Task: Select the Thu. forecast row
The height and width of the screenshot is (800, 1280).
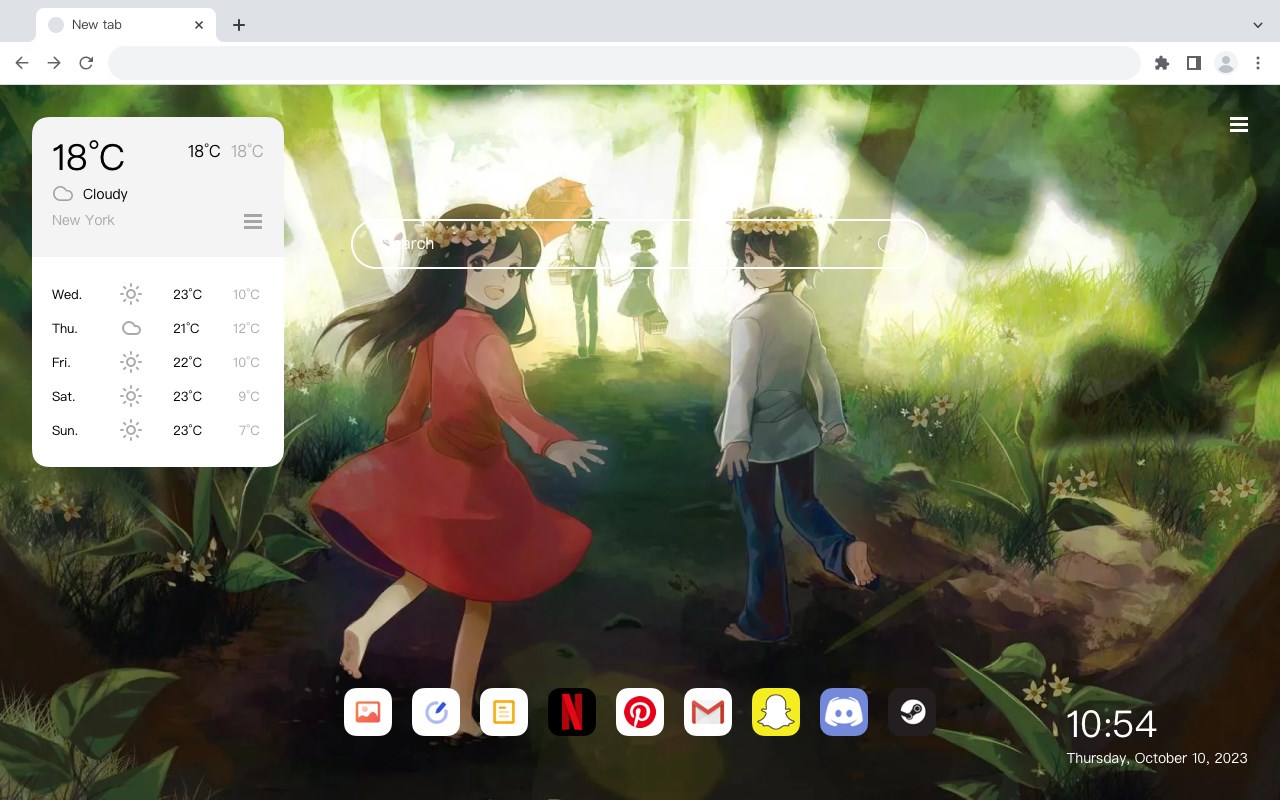Action: point(158,328)
